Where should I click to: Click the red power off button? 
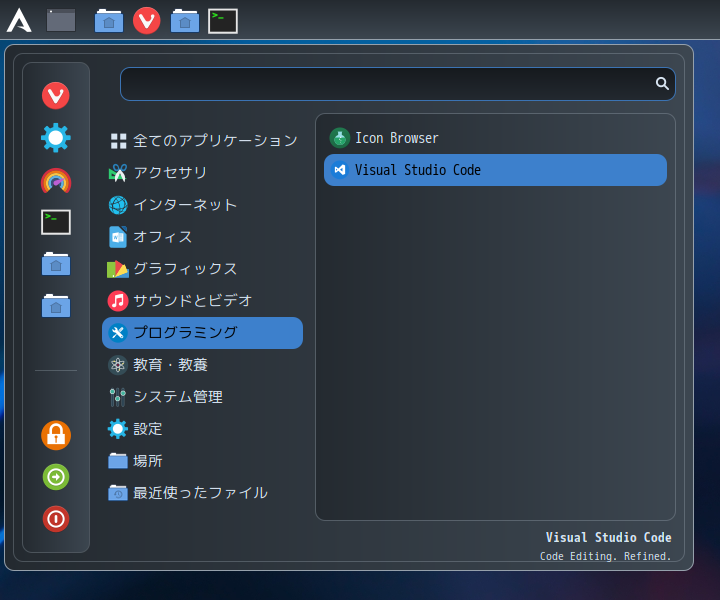coord(56,519)
